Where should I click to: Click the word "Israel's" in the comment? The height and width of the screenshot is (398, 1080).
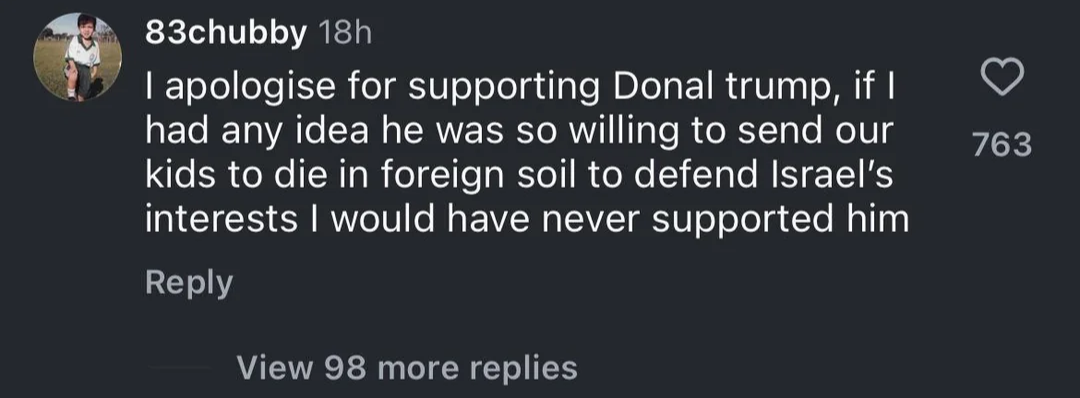831,174
